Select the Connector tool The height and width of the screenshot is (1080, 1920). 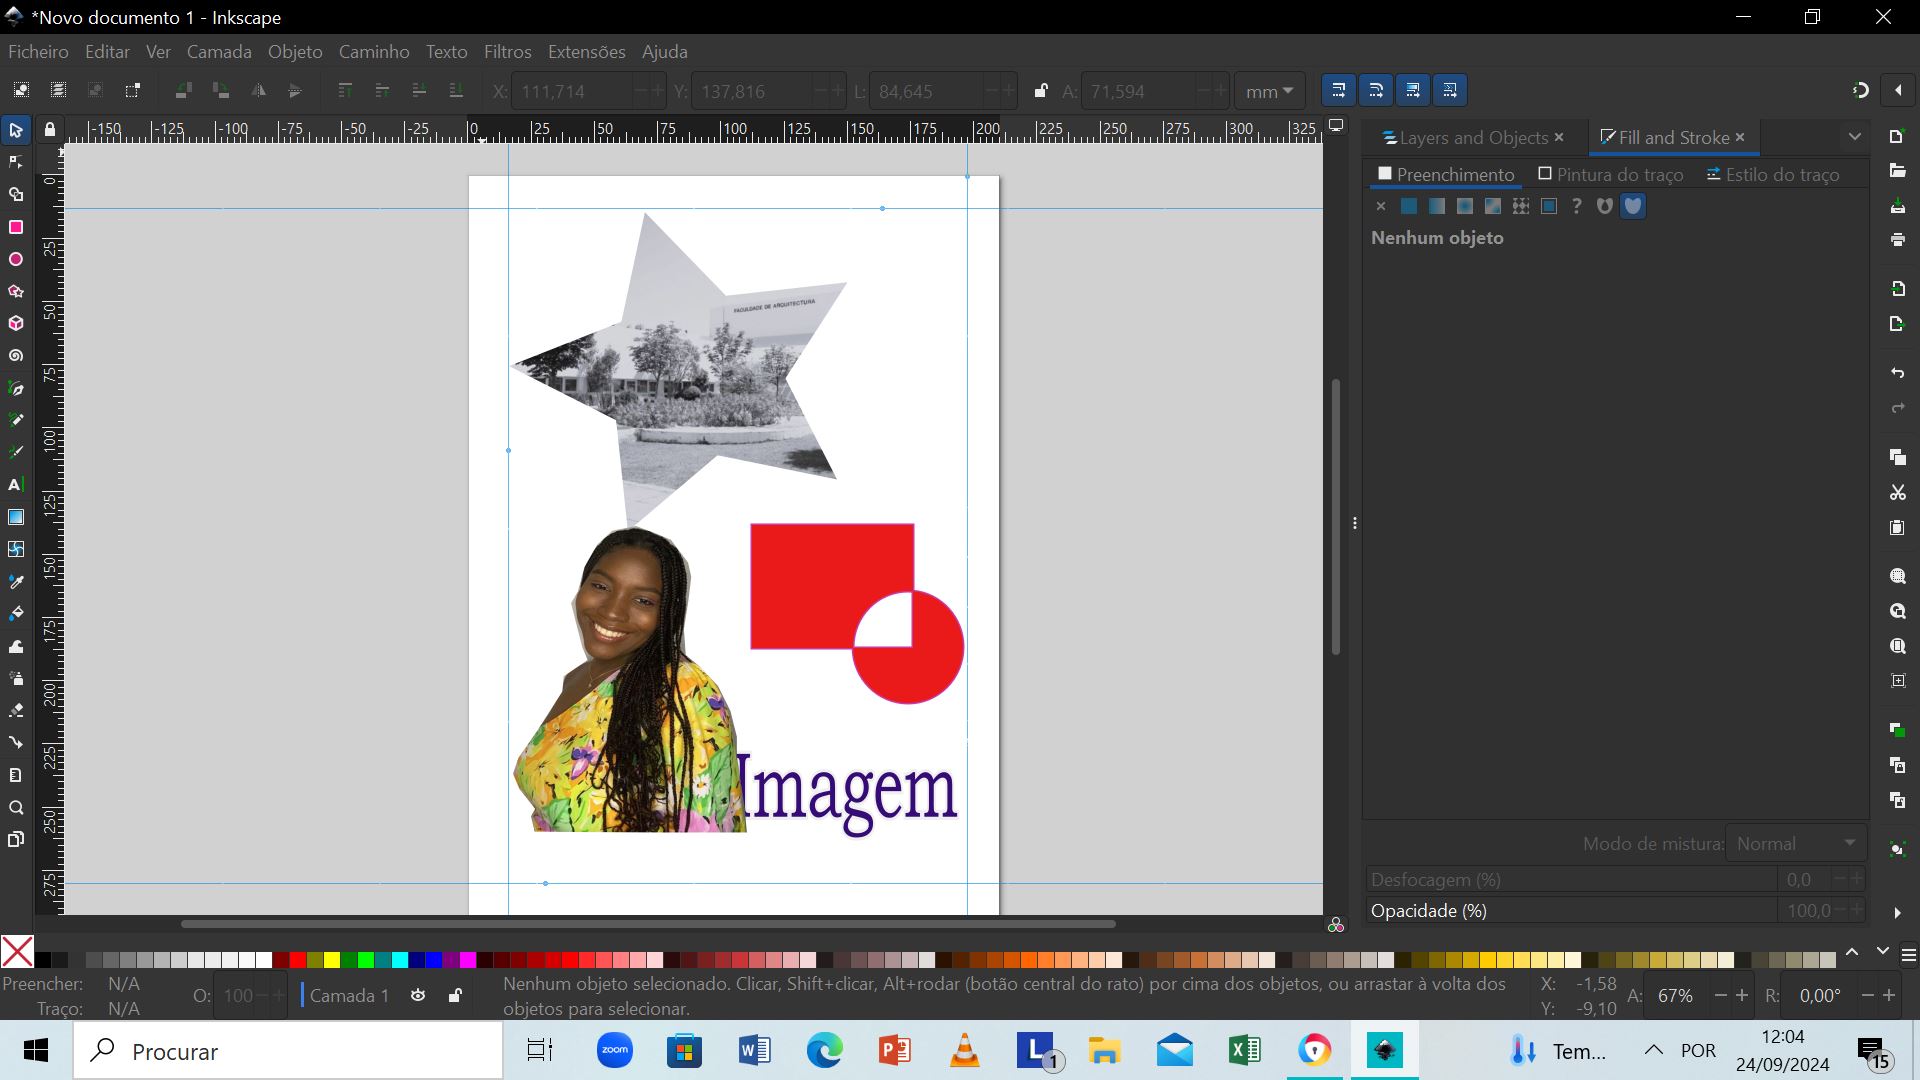point(16,743)
